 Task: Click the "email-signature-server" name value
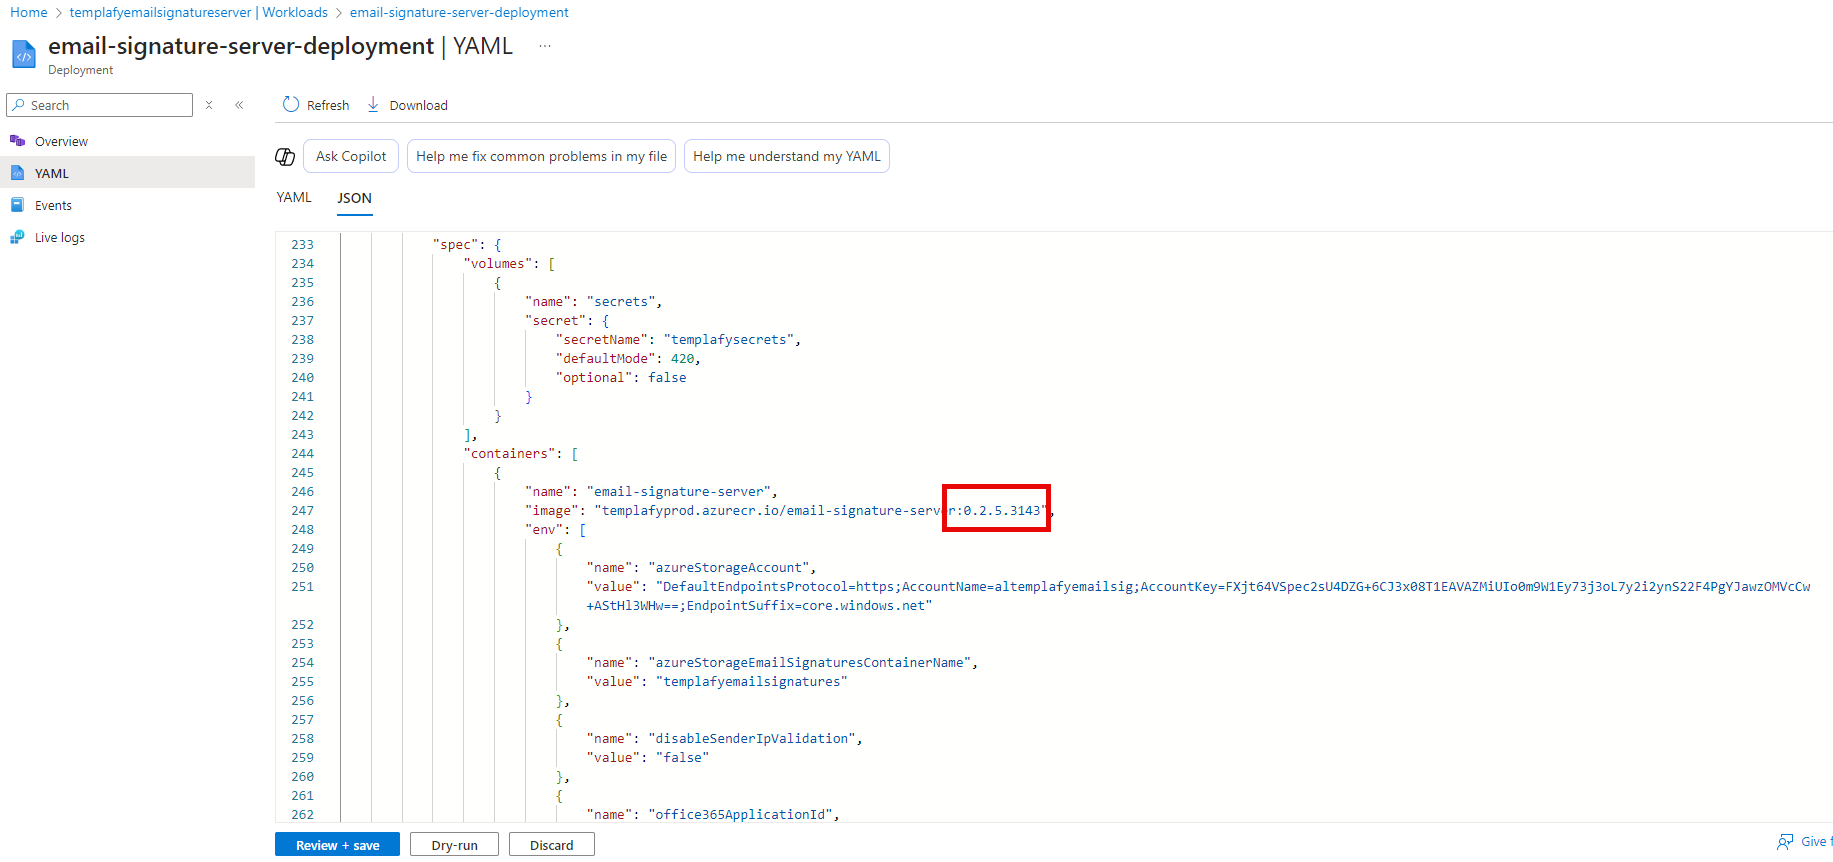678,491
